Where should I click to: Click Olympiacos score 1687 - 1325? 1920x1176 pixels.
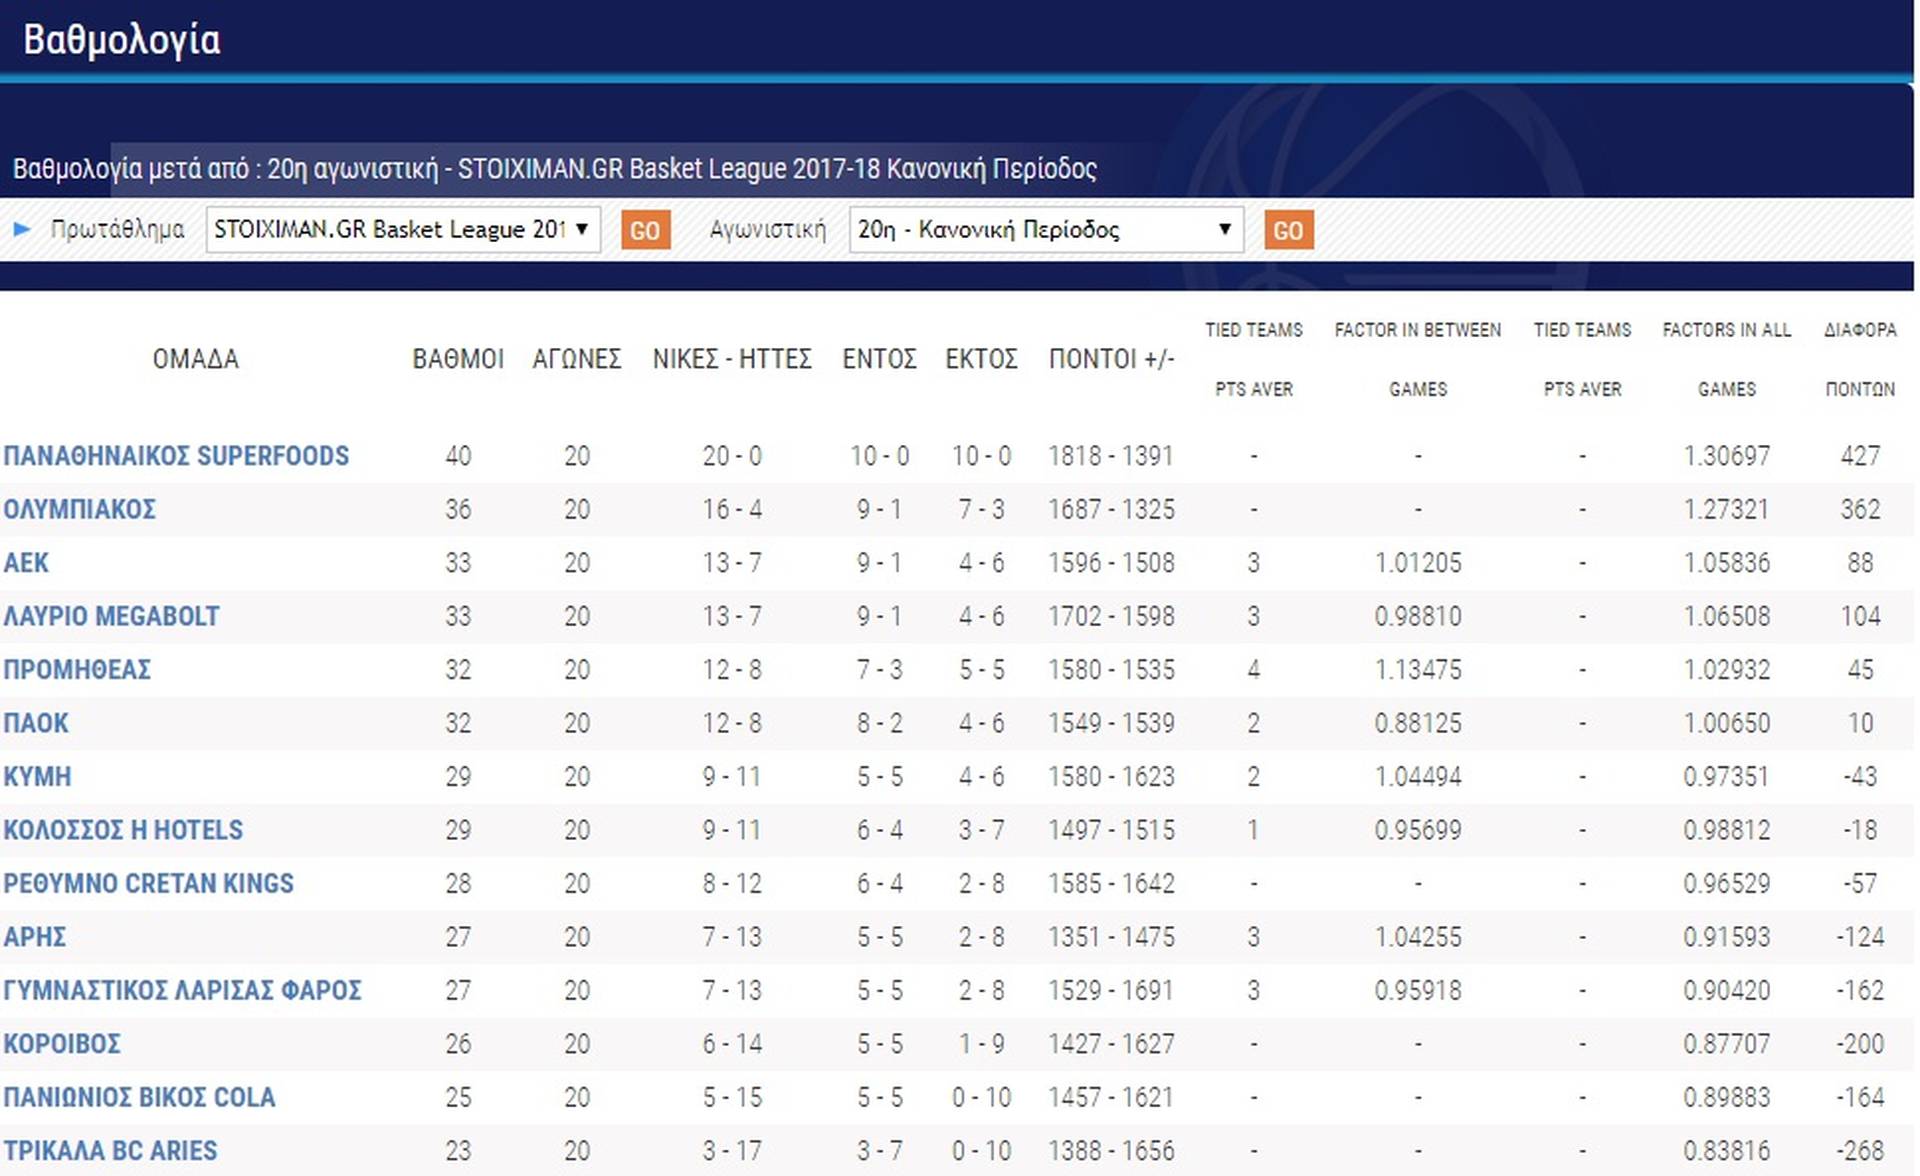pyautogui.click(x=1111, y=509)
